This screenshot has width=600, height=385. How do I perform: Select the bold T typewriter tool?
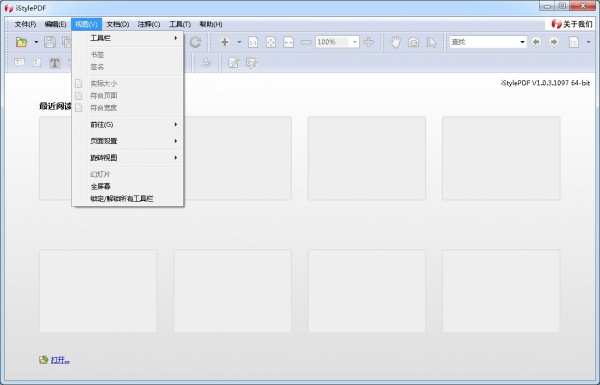click(55, 63)
